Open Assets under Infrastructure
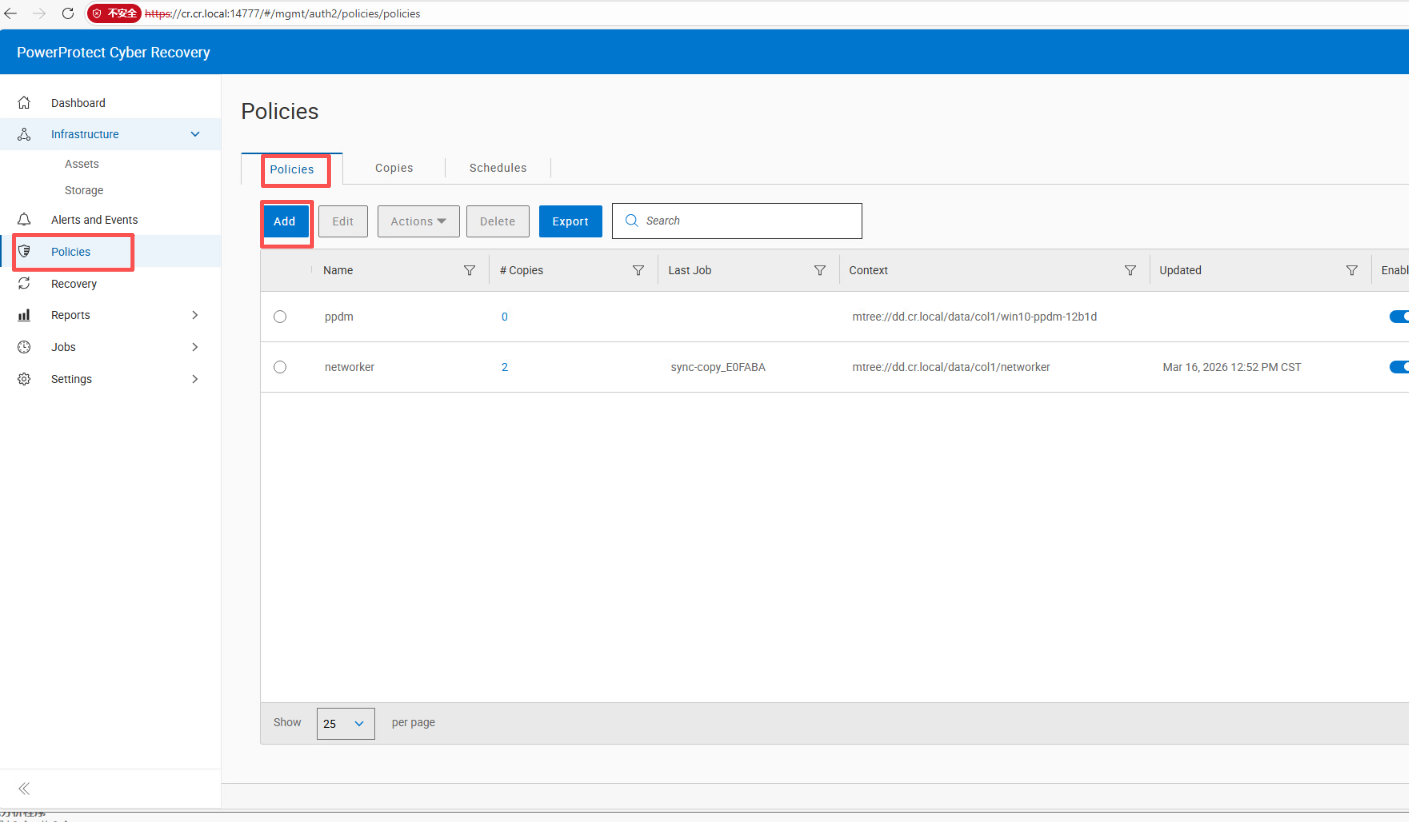Viewport: 1409px width, 822px height. point(82,164)
